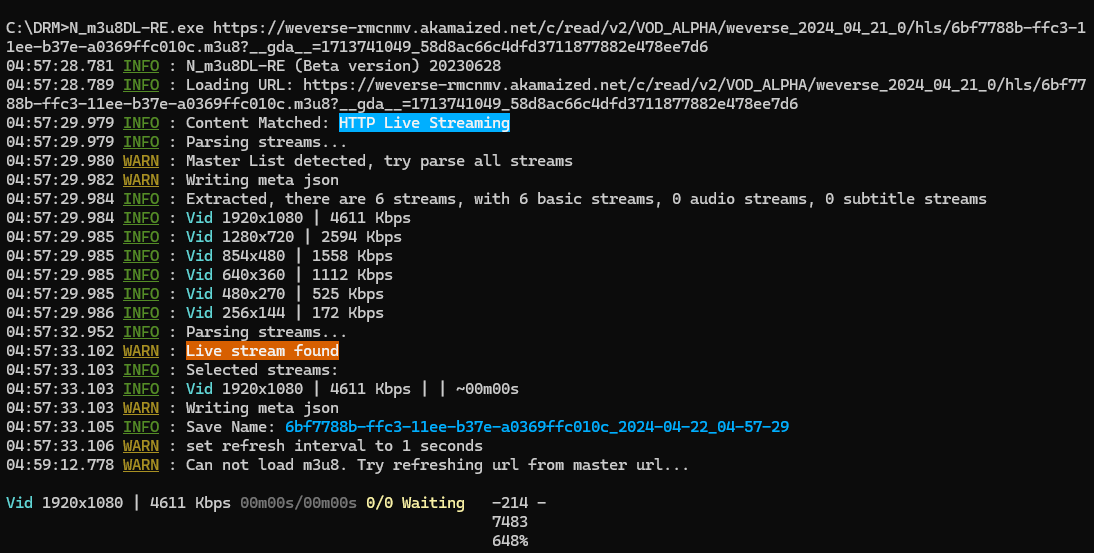Click the 0/0 Waiting status text
The image size is (1094, 553).
[415, 503]
